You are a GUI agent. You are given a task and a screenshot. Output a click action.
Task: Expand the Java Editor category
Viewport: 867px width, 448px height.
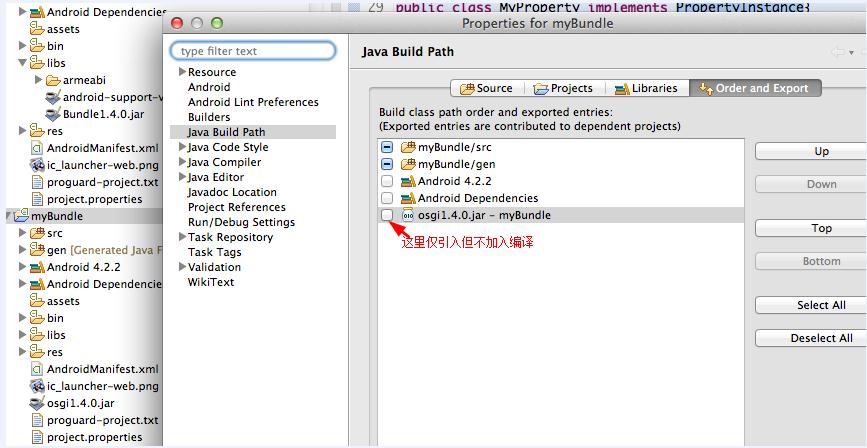click(182, 177)
